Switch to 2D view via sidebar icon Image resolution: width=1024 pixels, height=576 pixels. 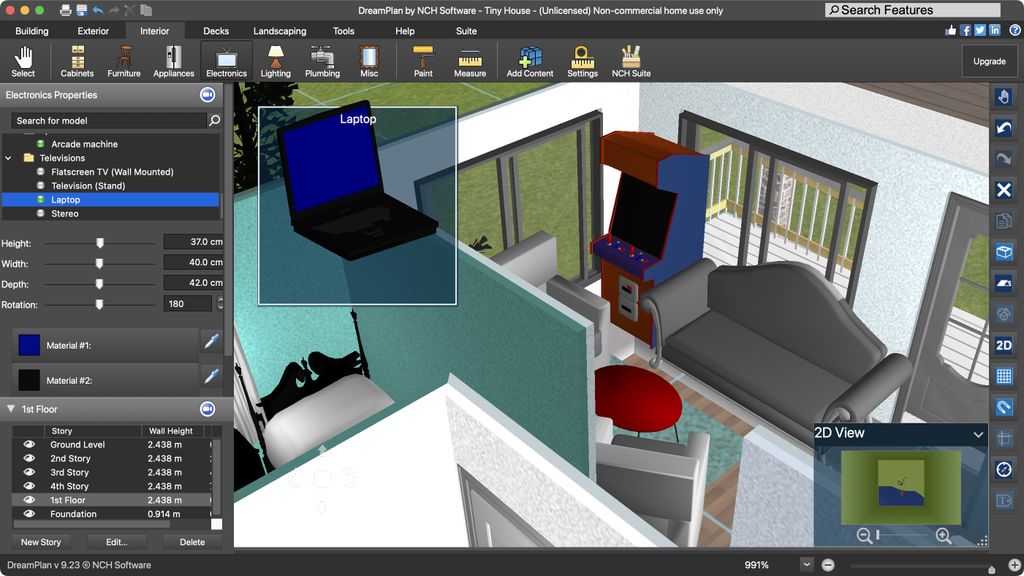coord(1003,345)
